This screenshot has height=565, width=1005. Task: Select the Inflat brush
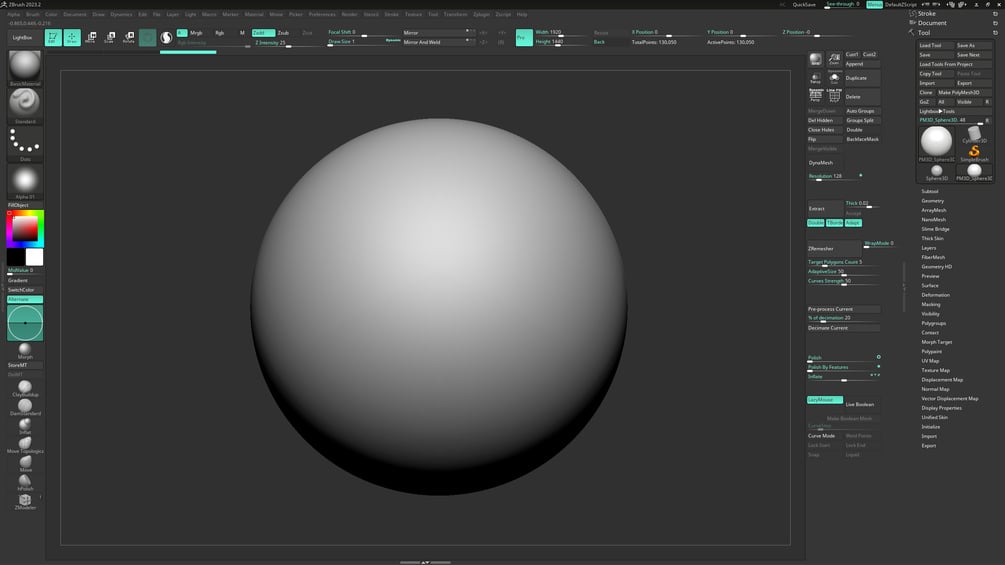pyautogui.click(x=25, y=425)
